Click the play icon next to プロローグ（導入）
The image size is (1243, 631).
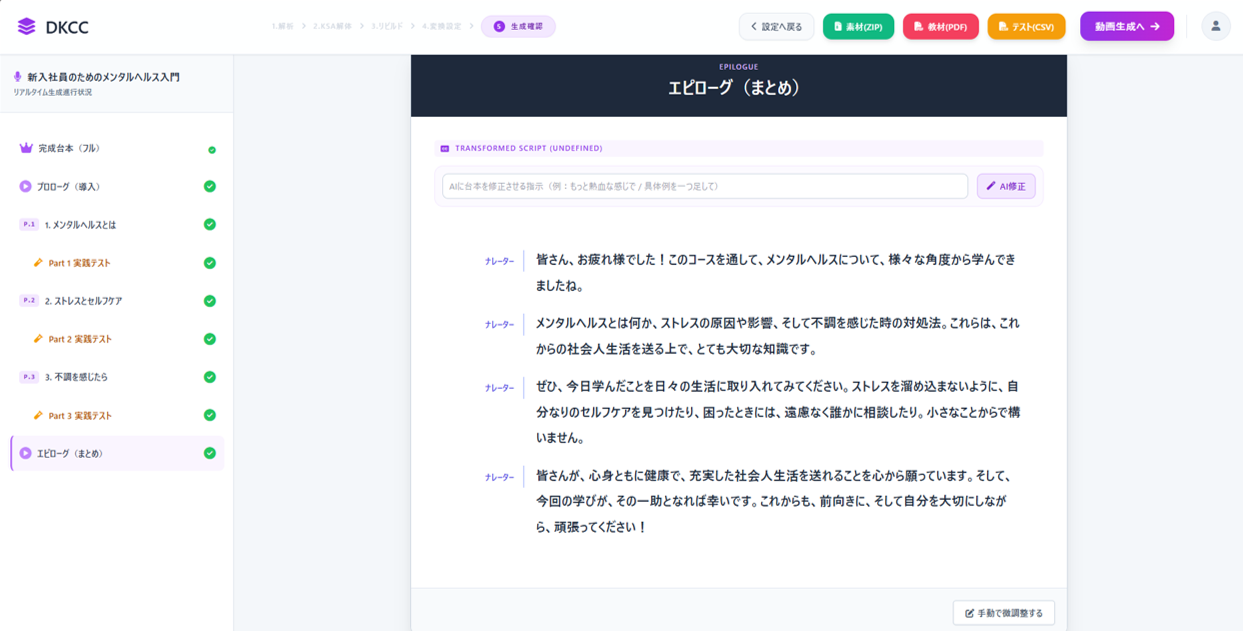click(26, 186)
